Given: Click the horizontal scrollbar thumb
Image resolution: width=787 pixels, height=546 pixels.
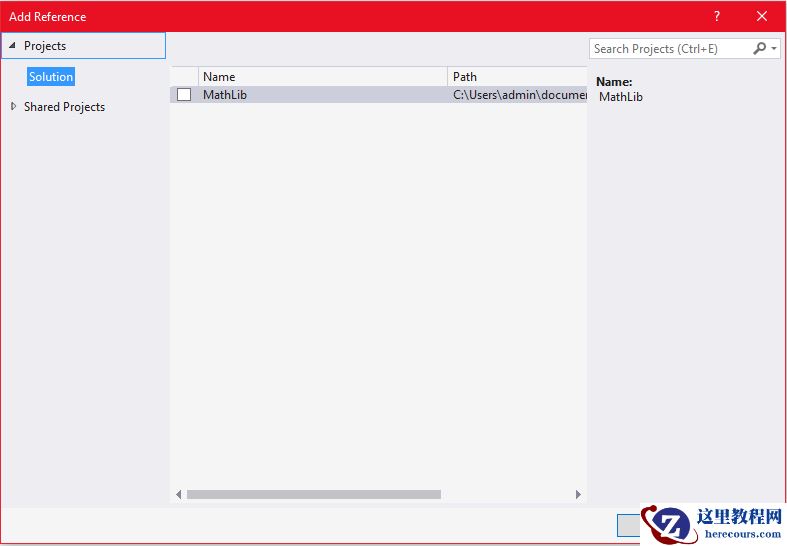Looking at the screenshot, I should click(x=314, y=494).
